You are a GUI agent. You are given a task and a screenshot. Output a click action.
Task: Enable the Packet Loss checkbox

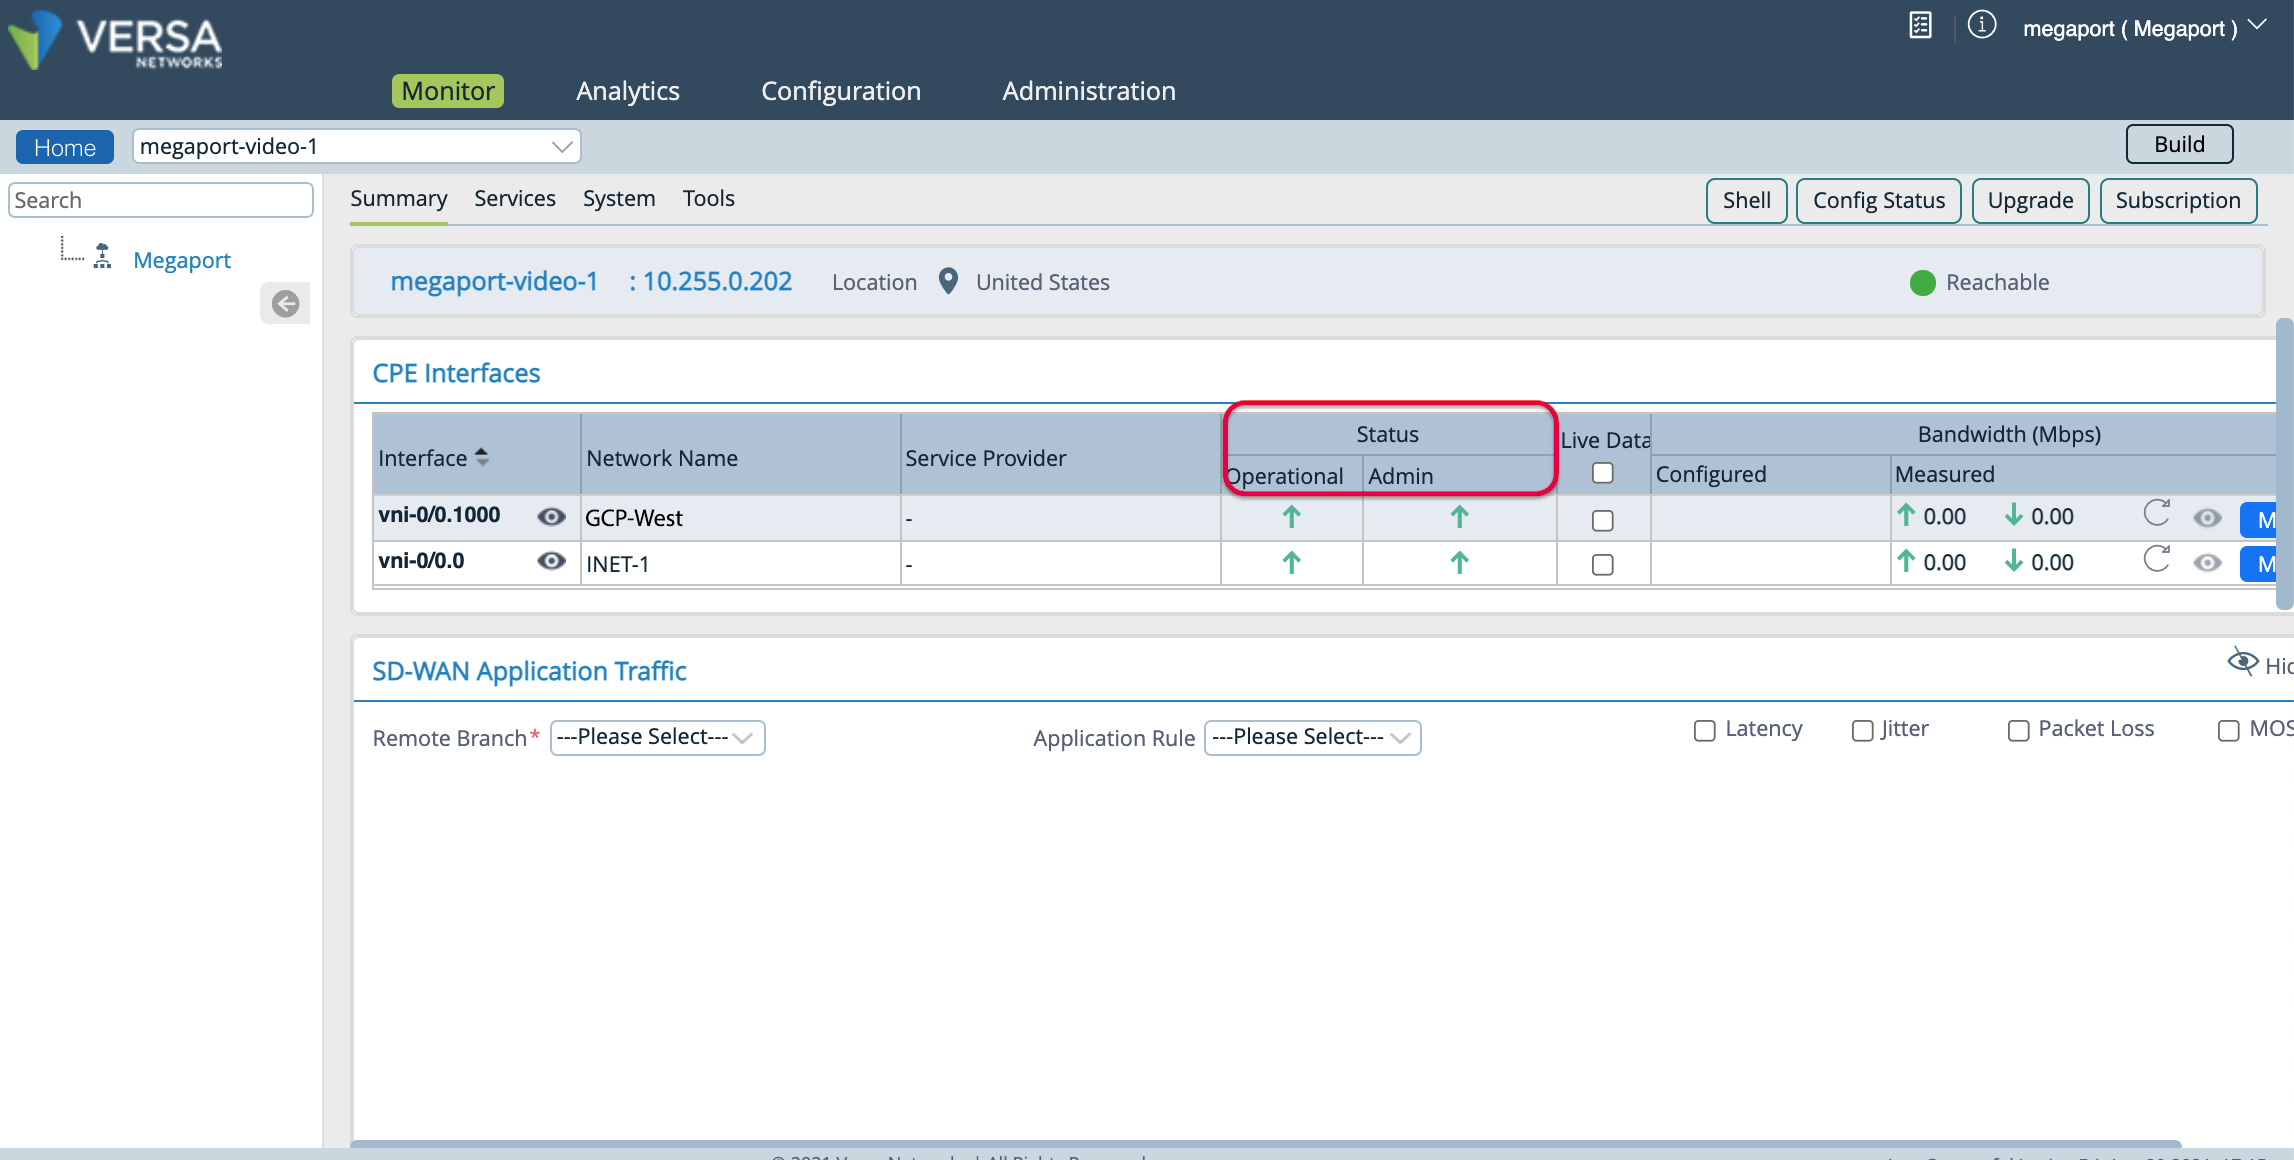(x=2017, y=730)
